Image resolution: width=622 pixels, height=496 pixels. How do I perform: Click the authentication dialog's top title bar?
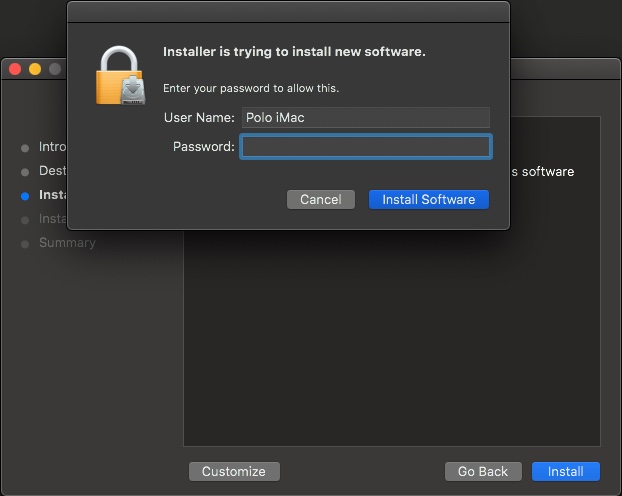[288, 11]
